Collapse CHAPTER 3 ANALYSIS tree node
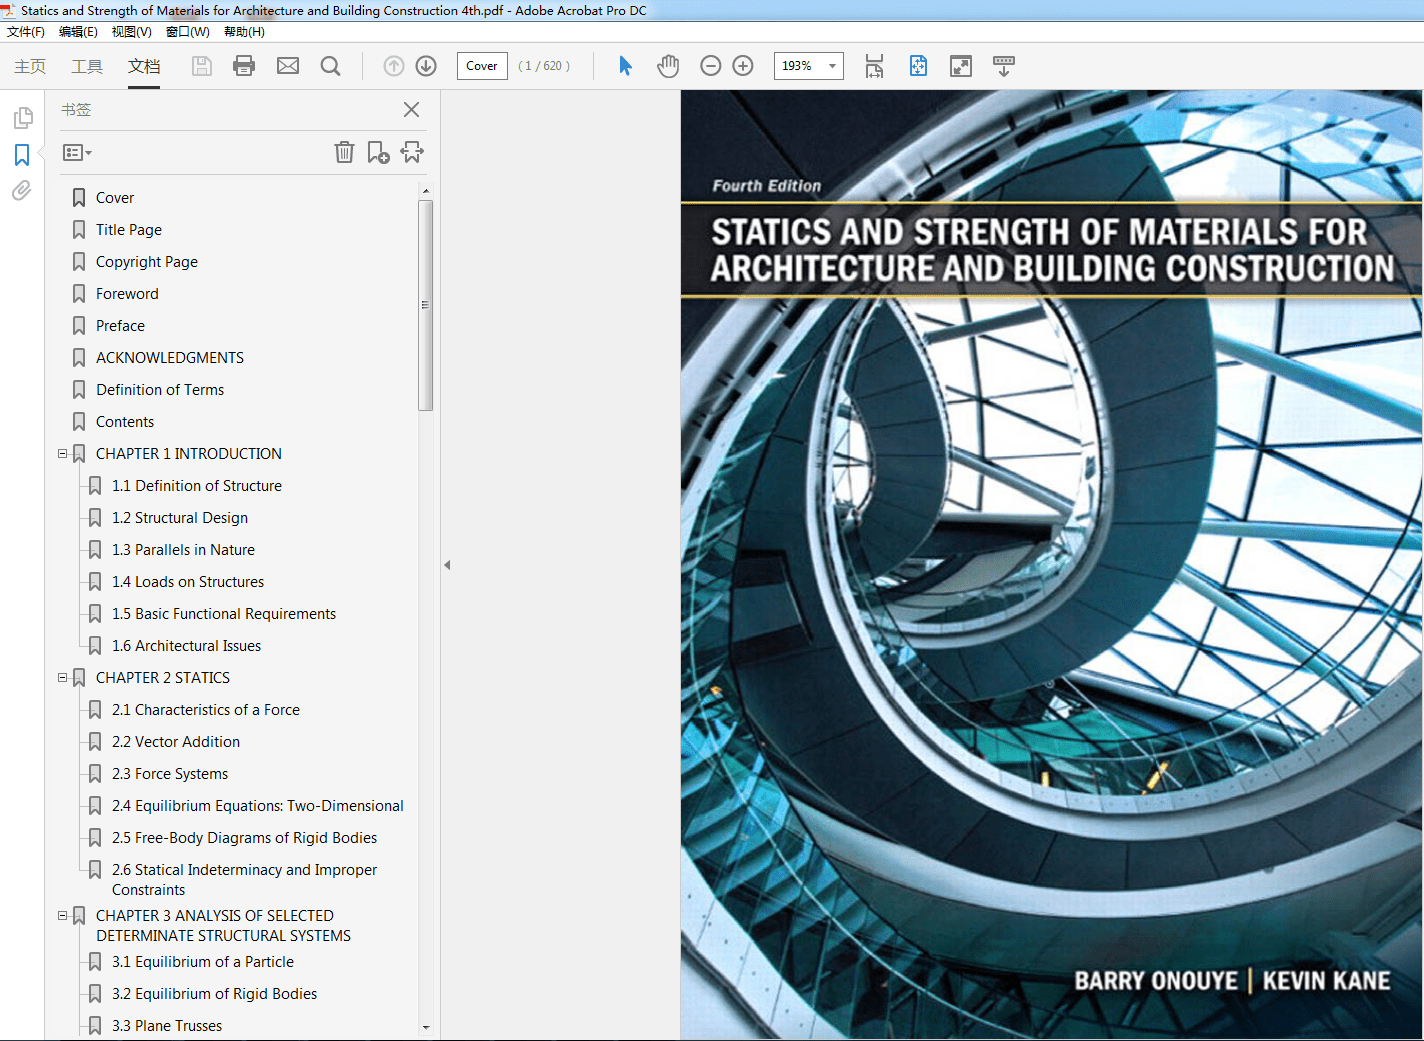This screenshot has width=1424, height=1041. click(62, 915)
